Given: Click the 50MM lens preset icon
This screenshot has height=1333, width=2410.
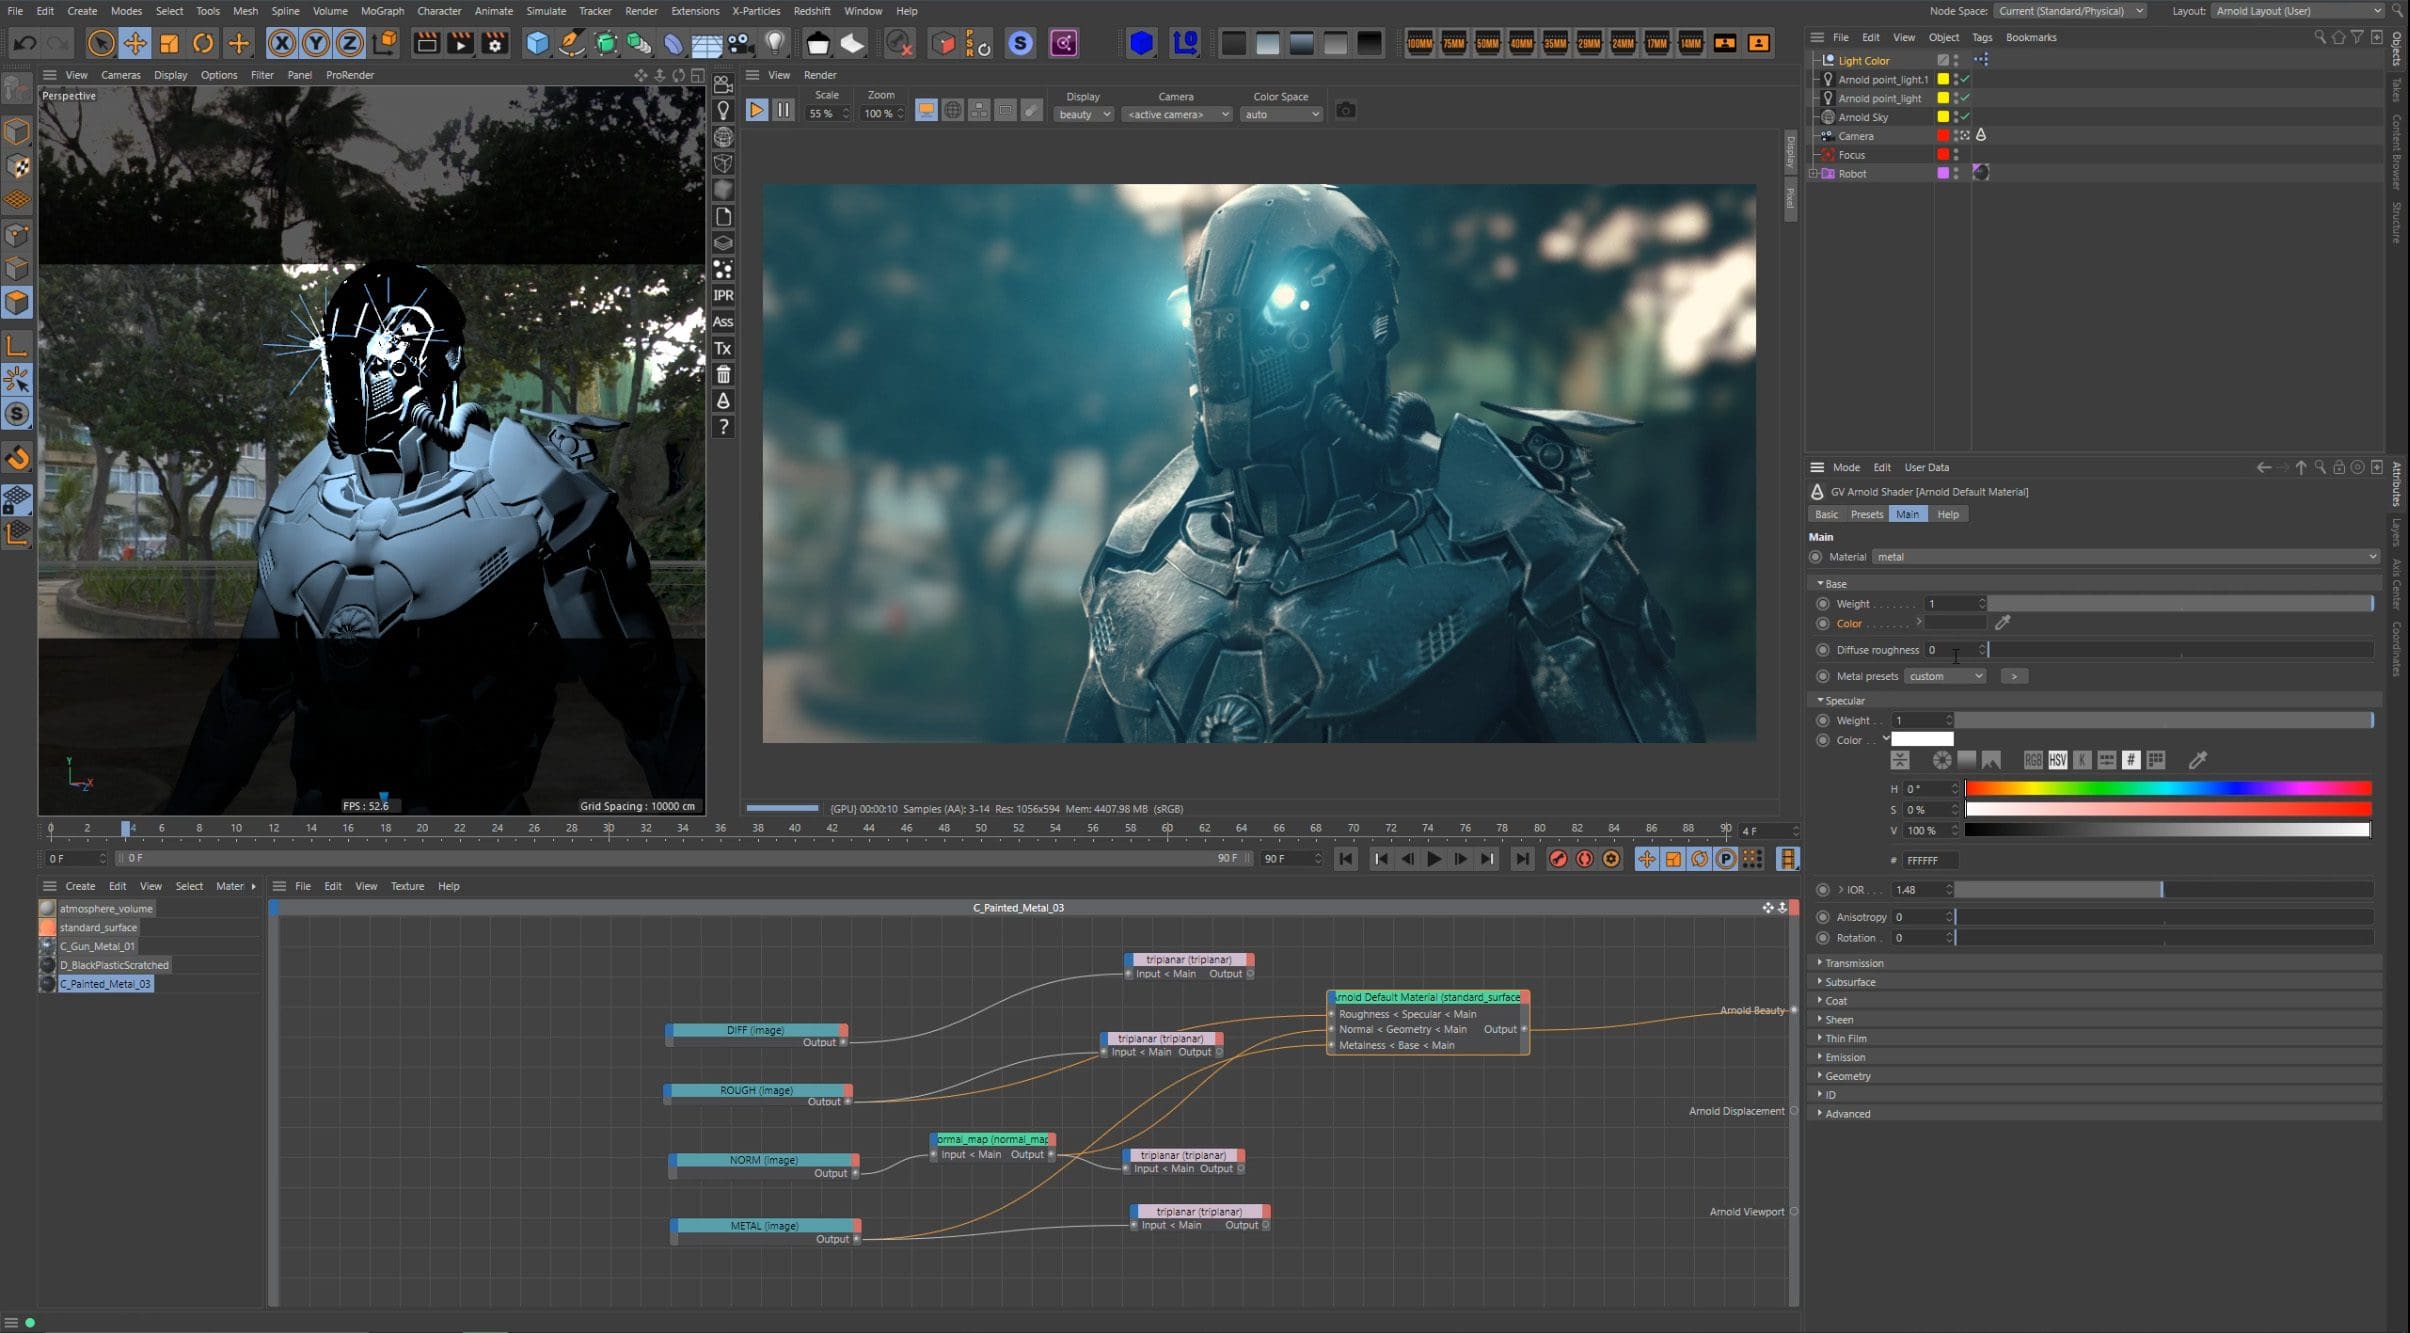Looking at the screenshot, I should pos(1487,43).
